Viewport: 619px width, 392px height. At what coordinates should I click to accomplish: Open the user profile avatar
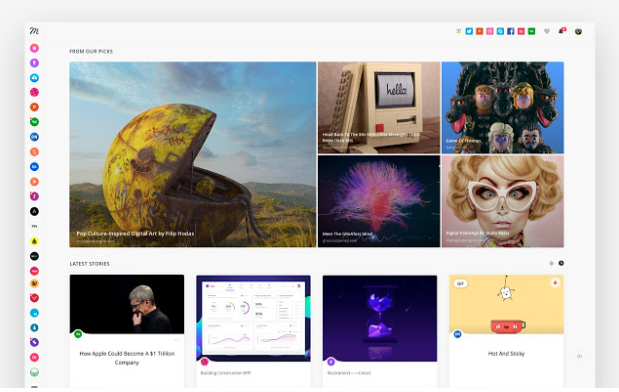578,32
